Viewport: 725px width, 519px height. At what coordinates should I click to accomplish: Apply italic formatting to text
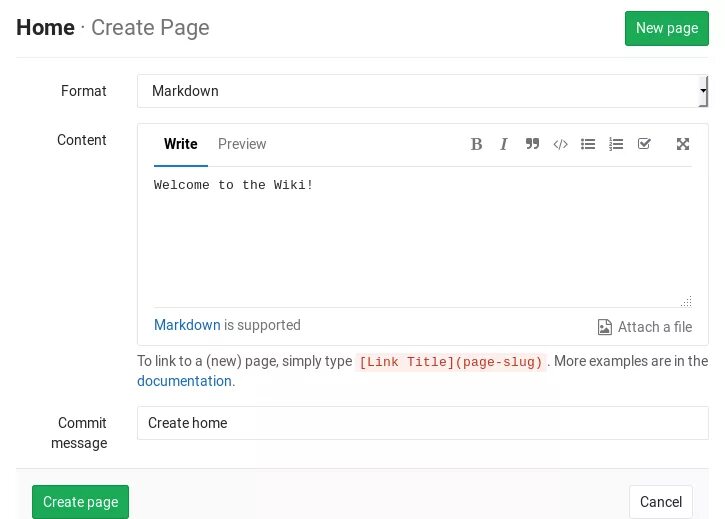click(x=504, y=144)
